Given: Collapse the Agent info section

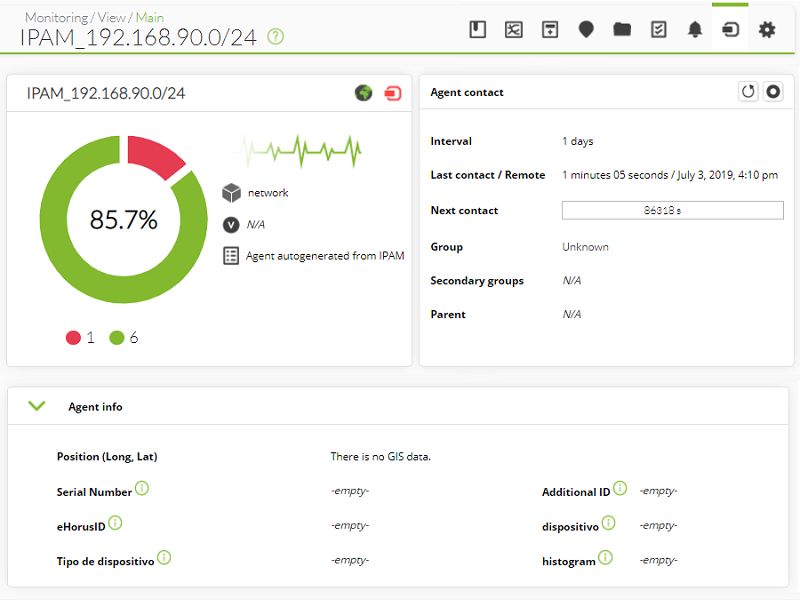Looking at the screenshot, I should click(37, 406).
